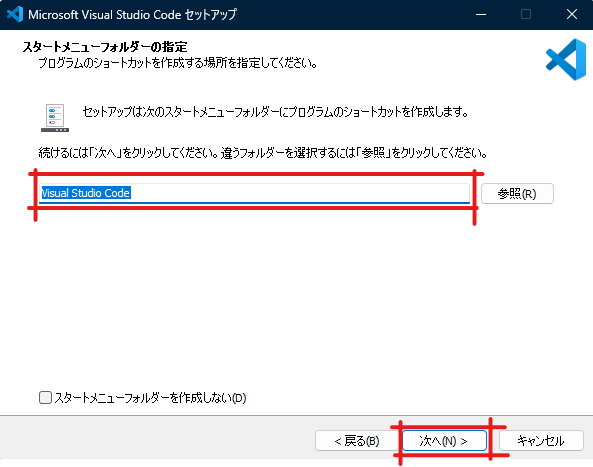Click the Microsoft Visual Studio Code セットアップ title

point(132,14)
